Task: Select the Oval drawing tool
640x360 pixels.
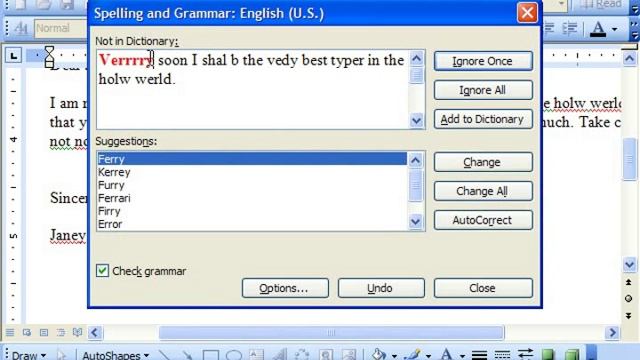Action: click(x=233, y=354)
